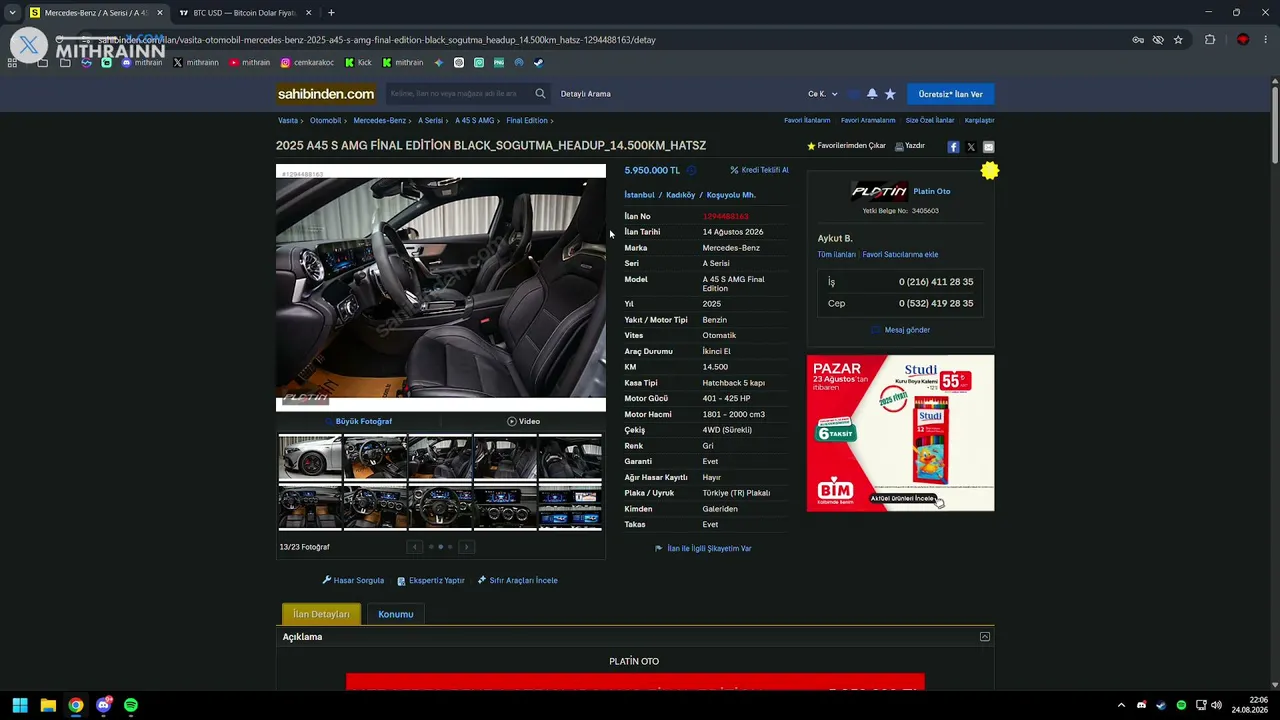Open favorites star in the site header

[x=890, y=94]
